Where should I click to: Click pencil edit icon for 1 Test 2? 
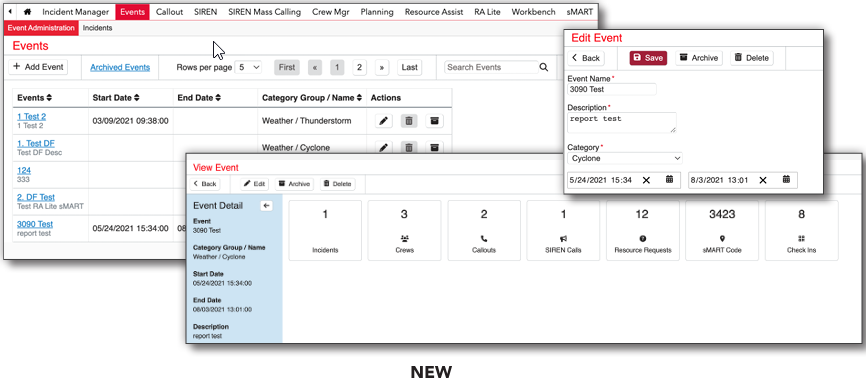(x=384, y=121)
